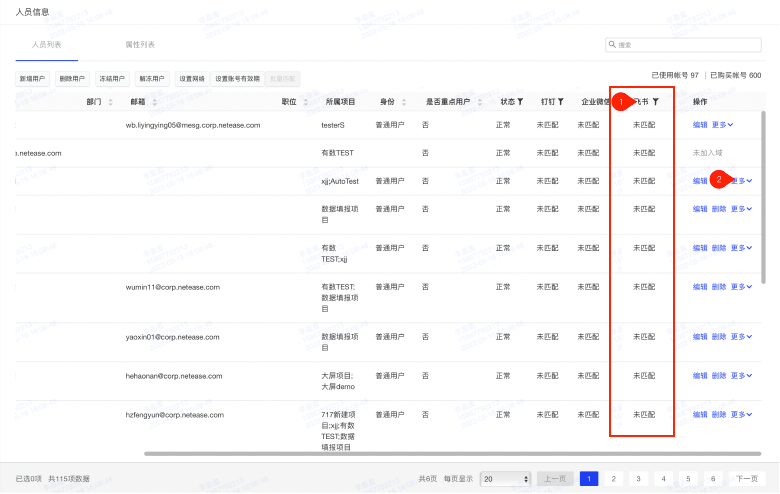Sort by 身份 column sort icon
The height and width of the screenshot is (494, 780).
(x=402, y=102)
